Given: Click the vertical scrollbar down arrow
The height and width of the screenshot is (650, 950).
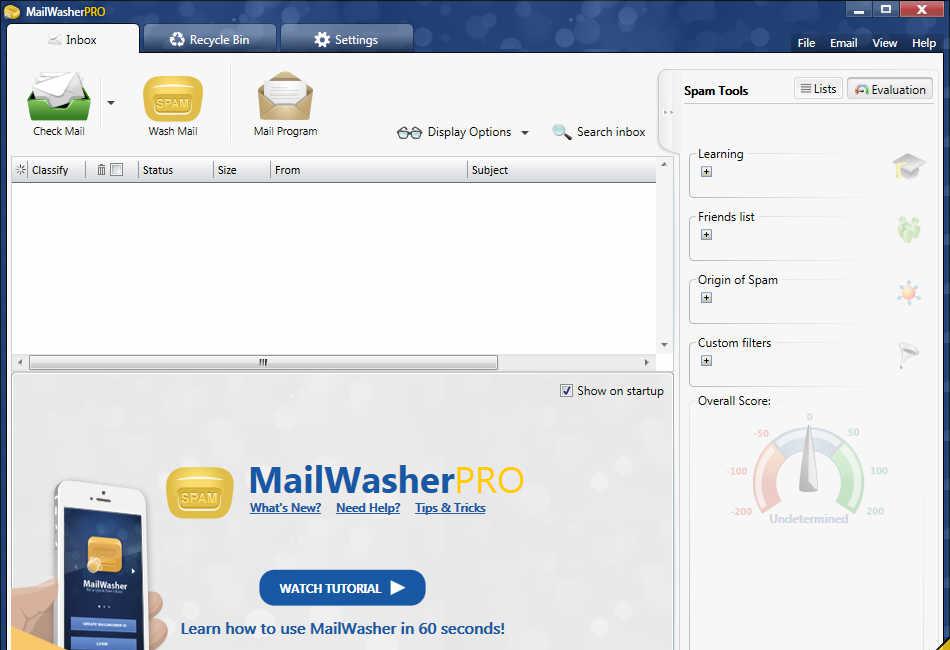Looking at the screenshot, I should pos(664,345).
